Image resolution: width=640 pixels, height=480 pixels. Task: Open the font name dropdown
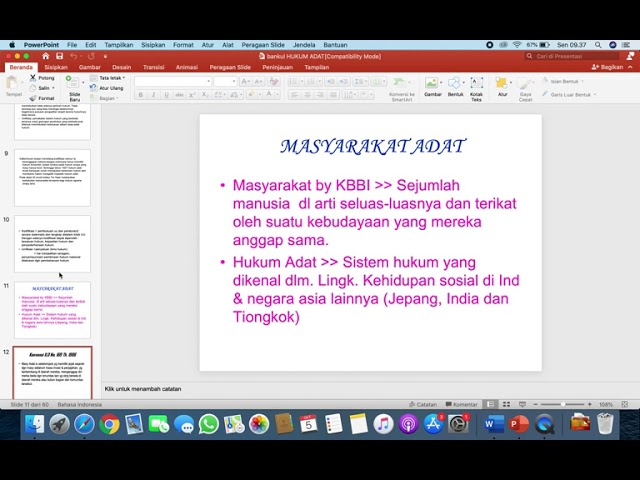pyautogui.click(x=208, y=82)
